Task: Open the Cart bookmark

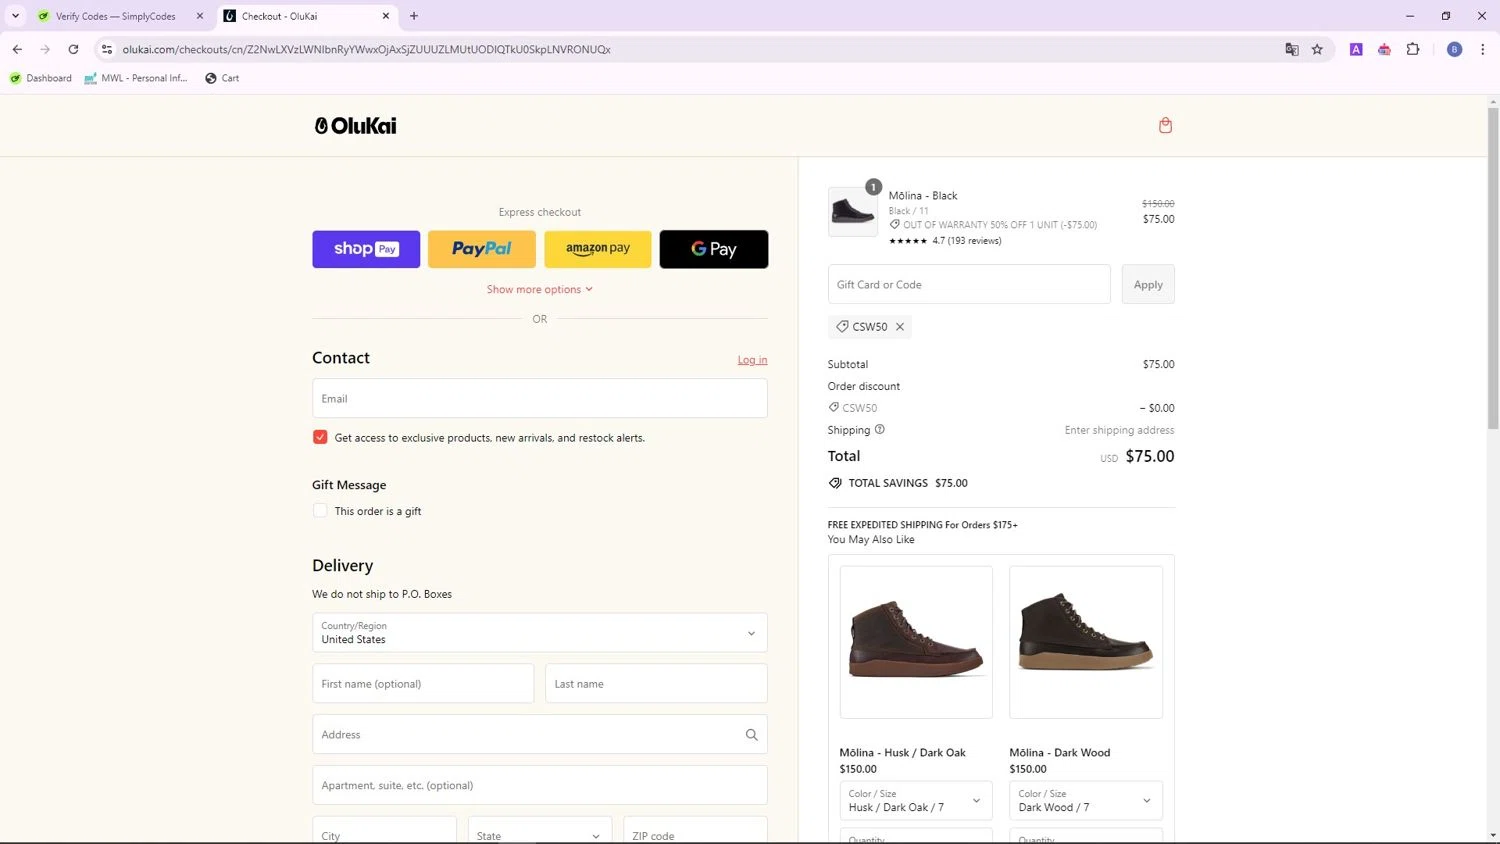Action: (222, 78)
